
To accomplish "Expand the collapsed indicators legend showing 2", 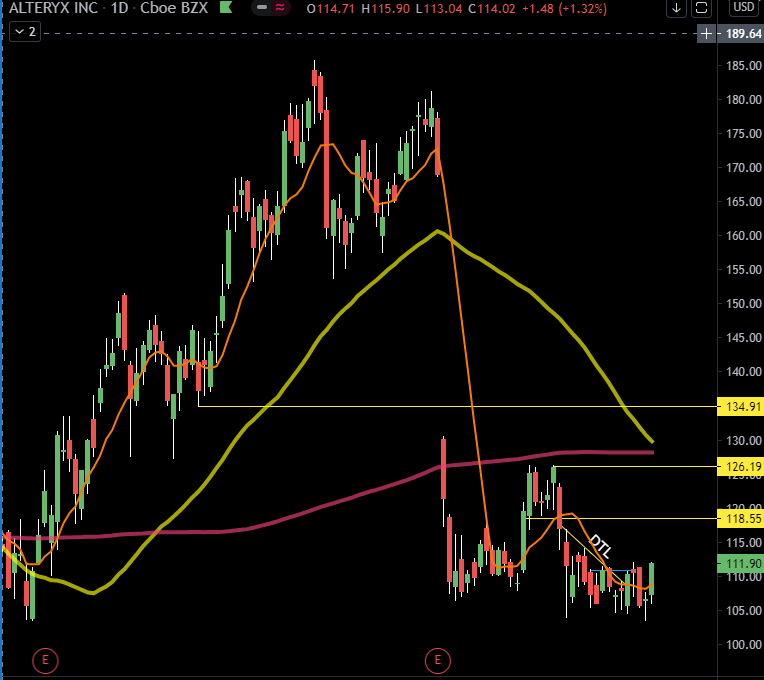I will pyautogui.click(x=25, y=32).
